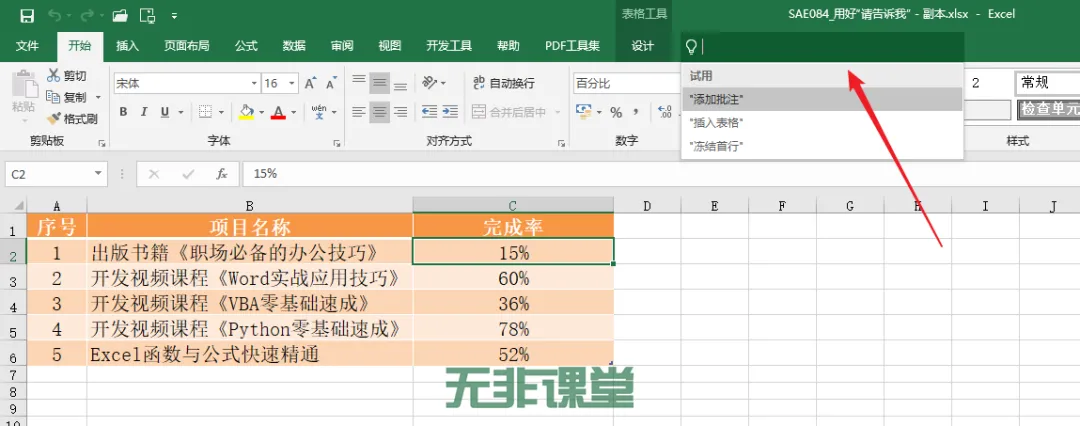Click the 剪切 (Cut) scissors button
Image resolution: width=1080 pixels, height=426 pixels.
[x=67, y=76]
